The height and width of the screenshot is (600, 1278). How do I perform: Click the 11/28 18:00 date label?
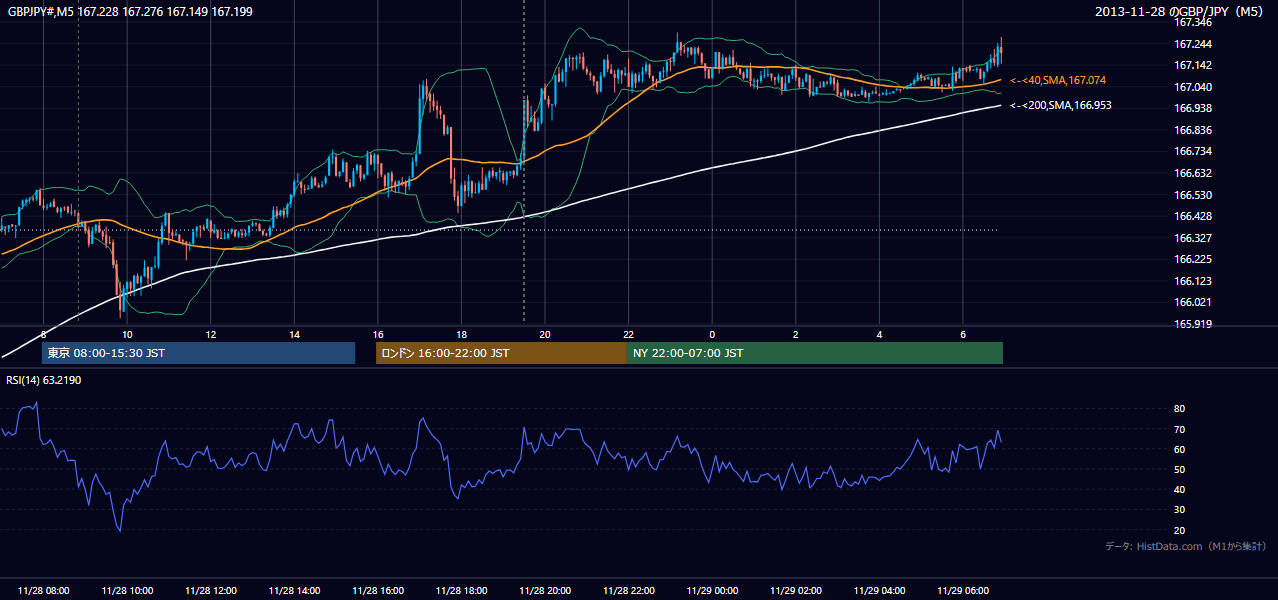pos(461,591)
